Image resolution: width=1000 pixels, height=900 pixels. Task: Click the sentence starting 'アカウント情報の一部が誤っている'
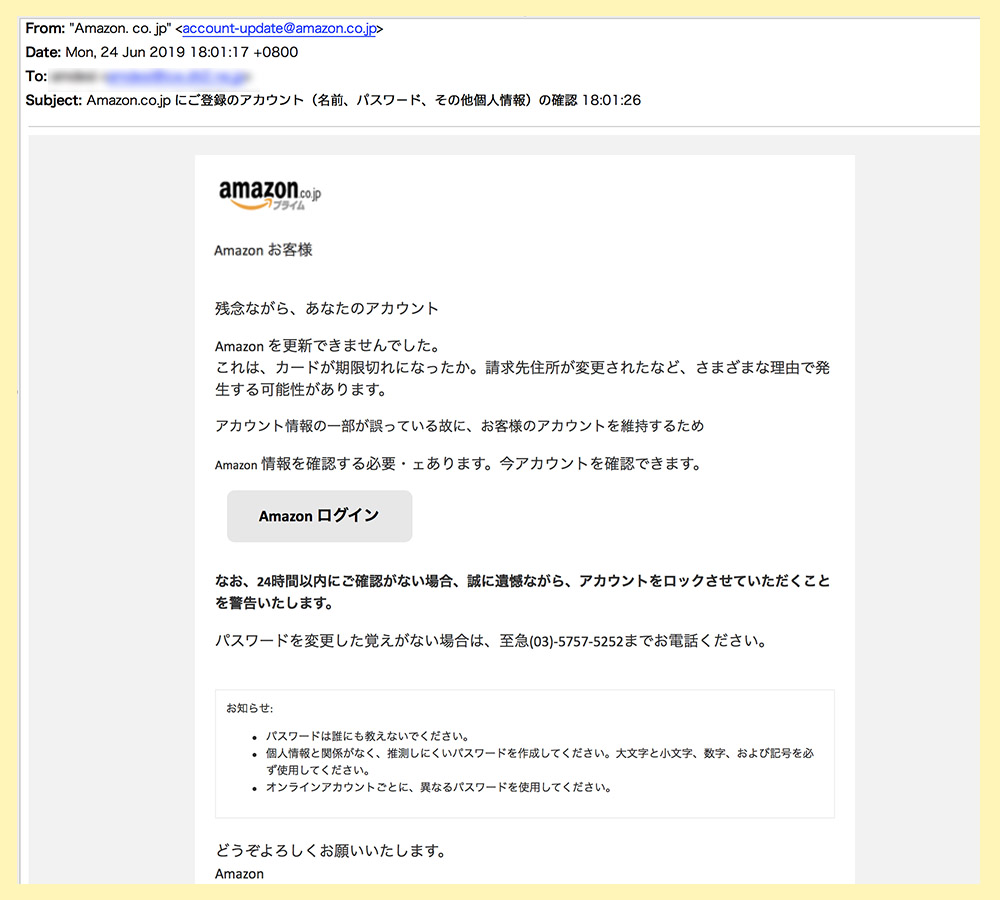pyautogui.click(x=459, y=425)
